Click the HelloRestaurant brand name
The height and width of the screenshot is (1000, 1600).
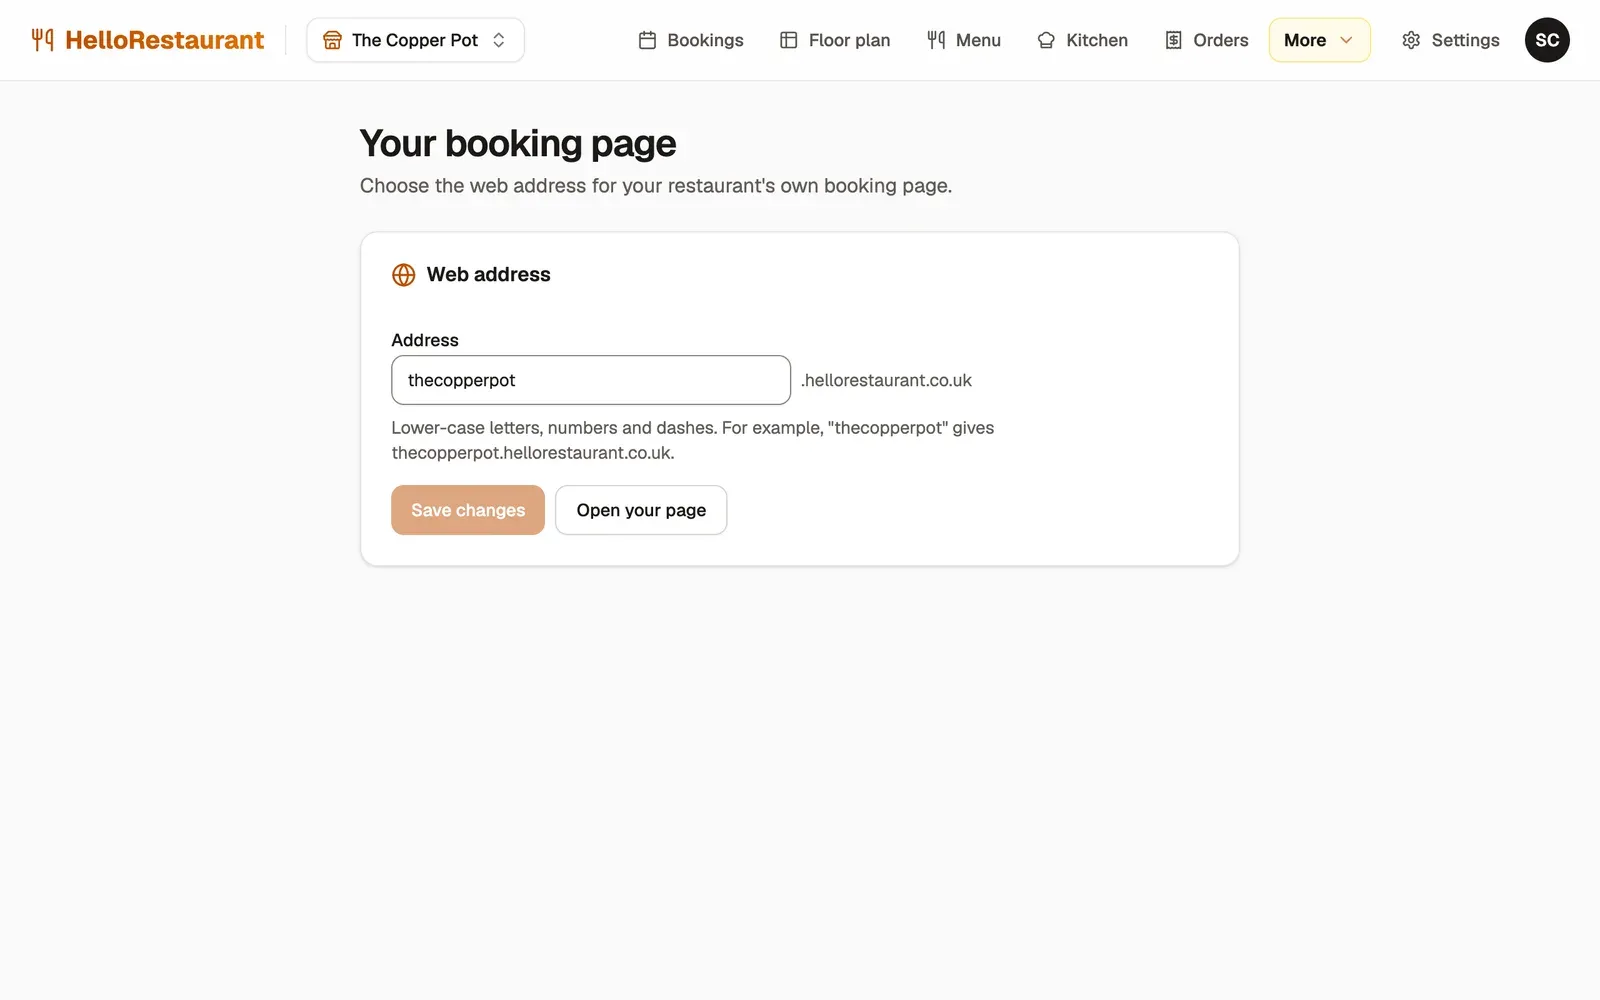(x=164, y=40)
